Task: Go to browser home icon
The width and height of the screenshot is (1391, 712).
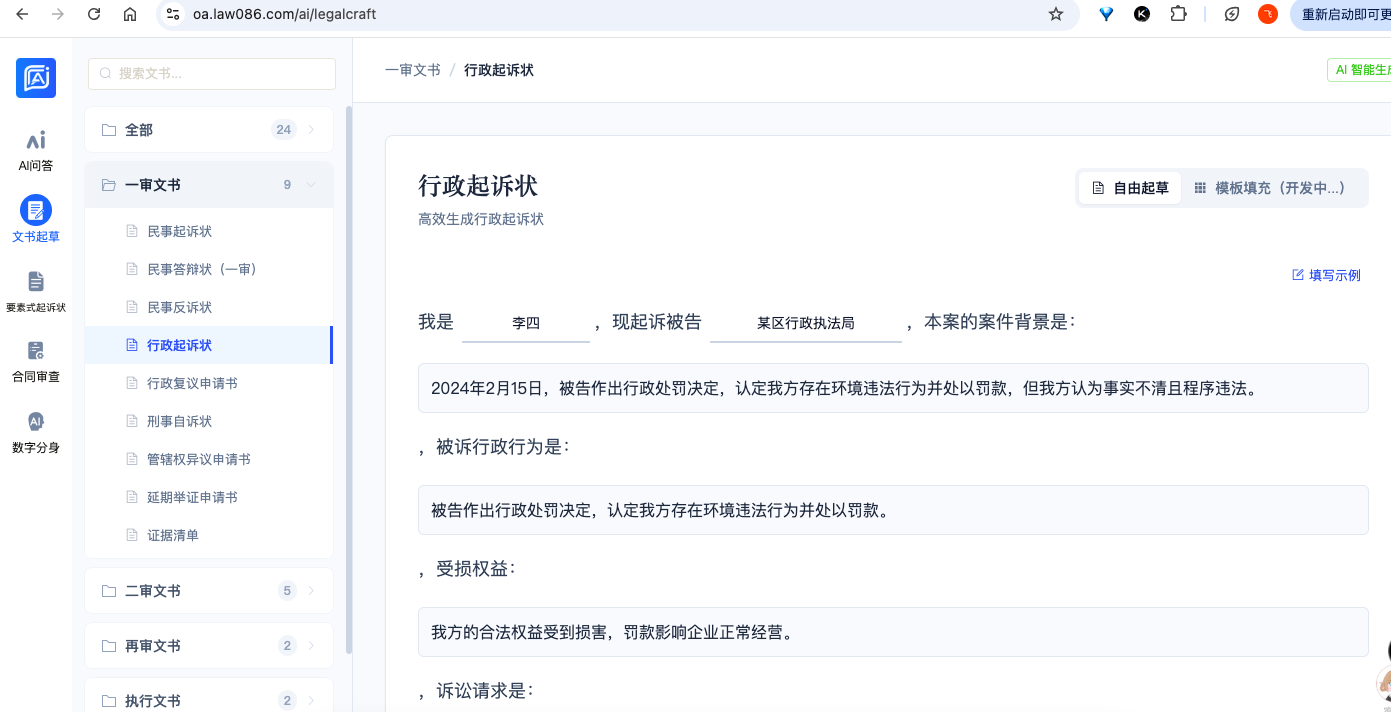Action: click(x=130, y=14)
